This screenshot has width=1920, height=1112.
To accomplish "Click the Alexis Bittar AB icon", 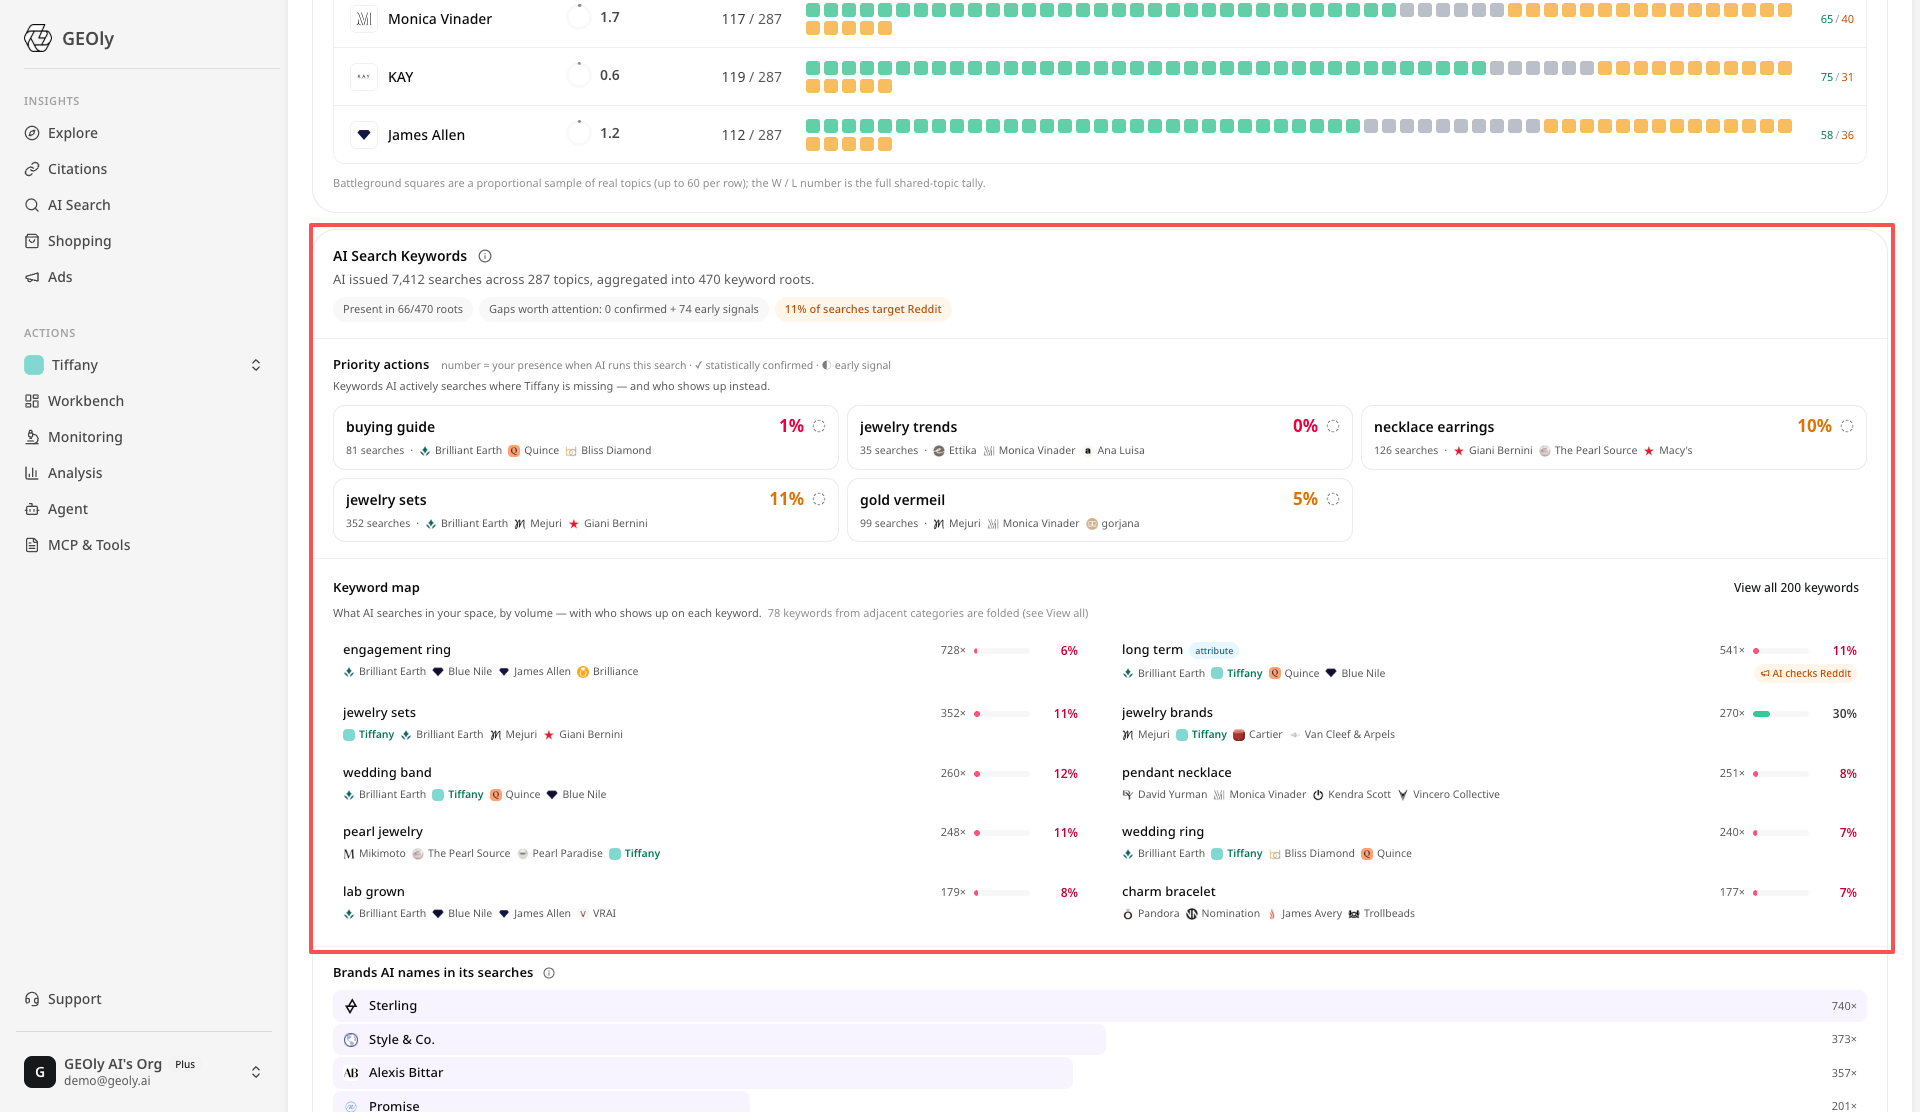I will tap(351, 1073).
